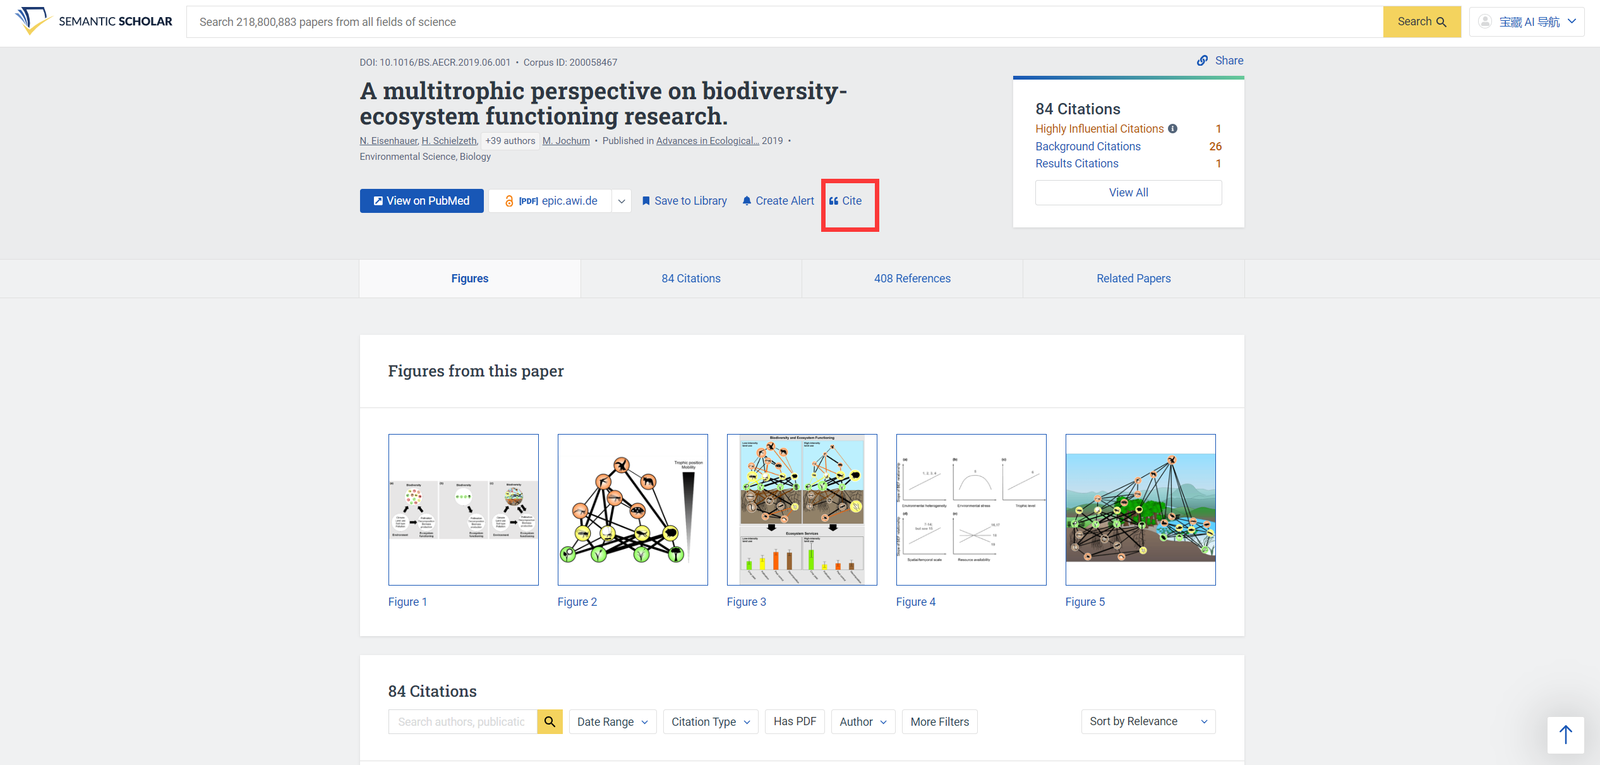Open M. Jochum author page
Screen dimensions: 1600x765
[566, 141]
